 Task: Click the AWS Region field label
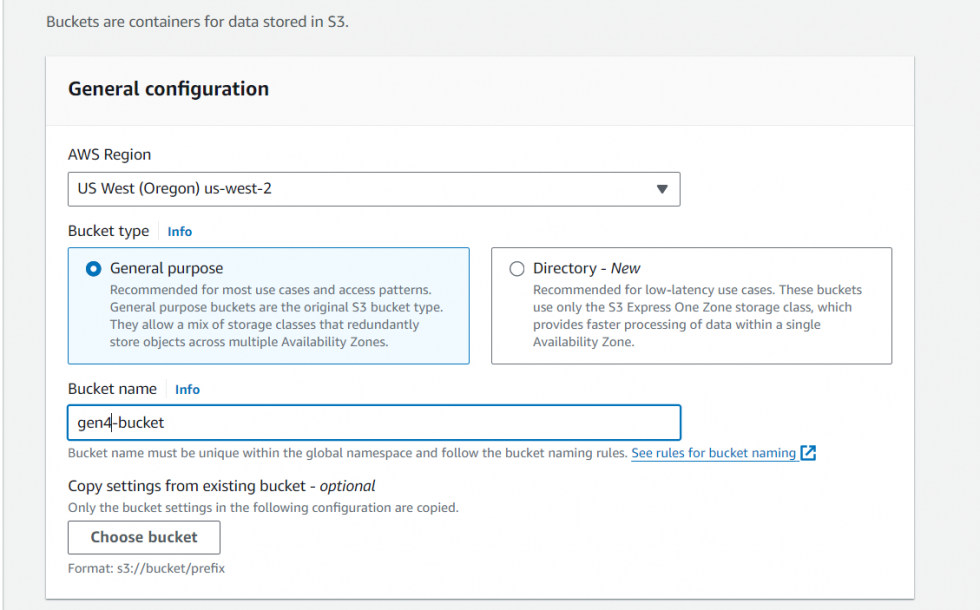click(110, 155)
